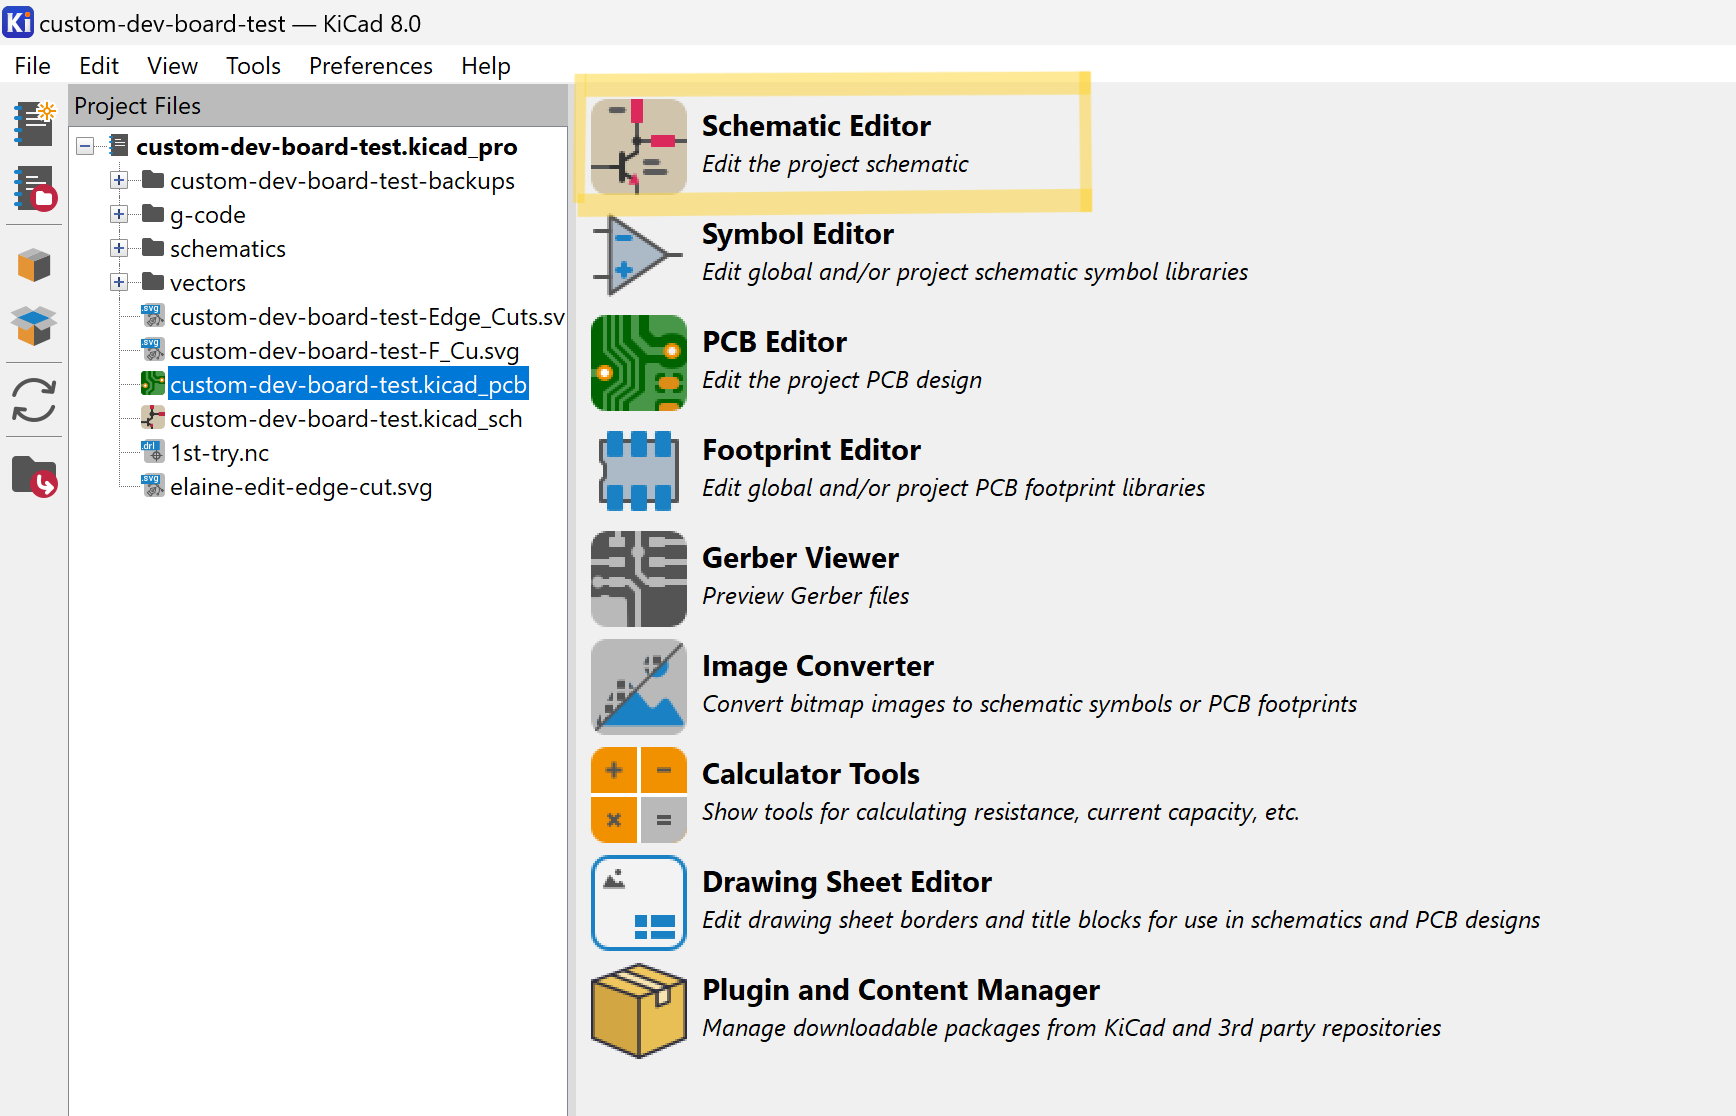The width and height of the screenshot is (1736, 1116).
Task: Click 'Preview Gerber files' description
Action: (x=805, y=596)
